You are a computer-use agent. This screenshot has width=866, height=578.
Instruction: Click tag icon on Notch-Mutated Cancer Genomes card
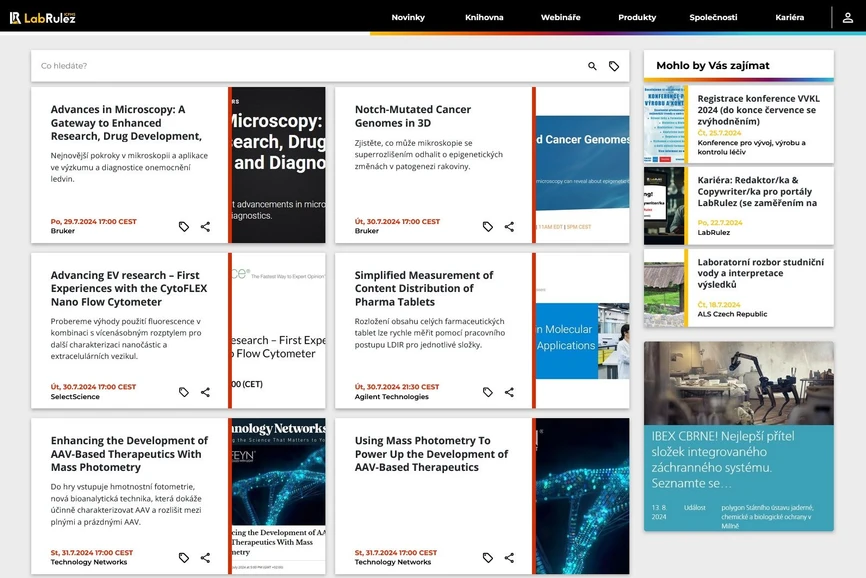point(488,226)
